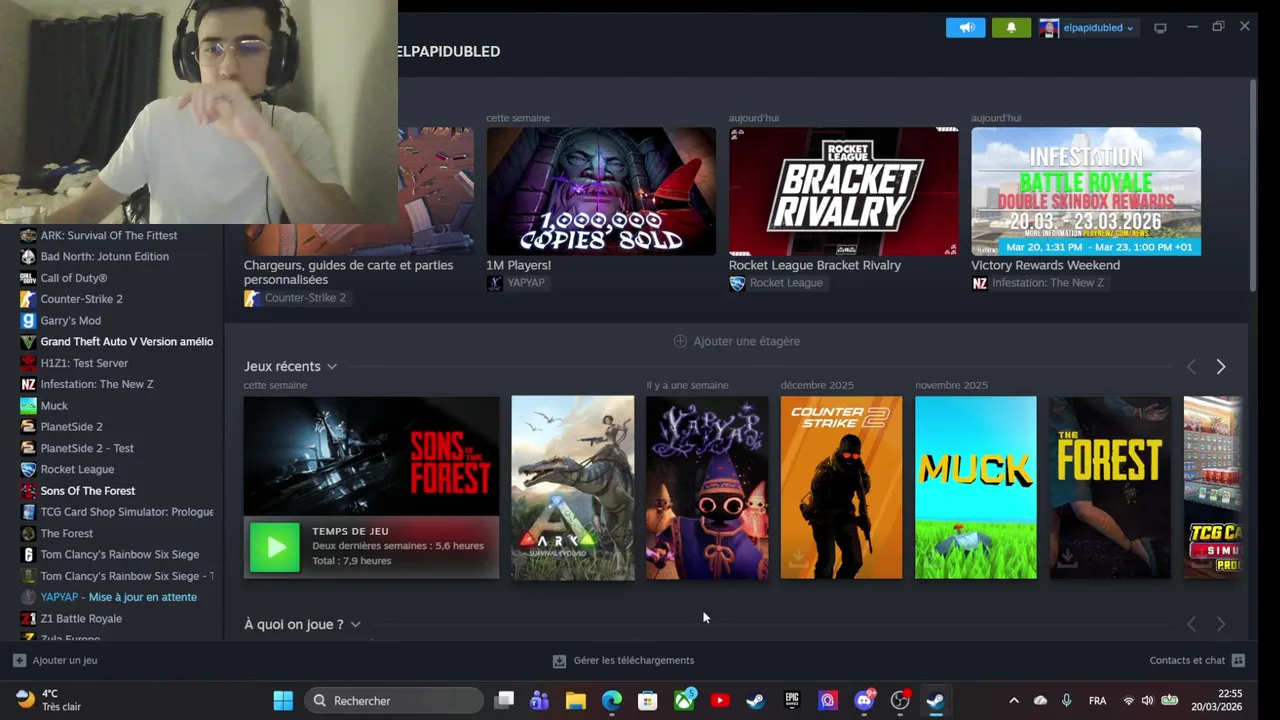The width and height of the screenshot is (1280, 720).
Task: Click the Infestation NZ icon in library list
Action: click(28, 384)
